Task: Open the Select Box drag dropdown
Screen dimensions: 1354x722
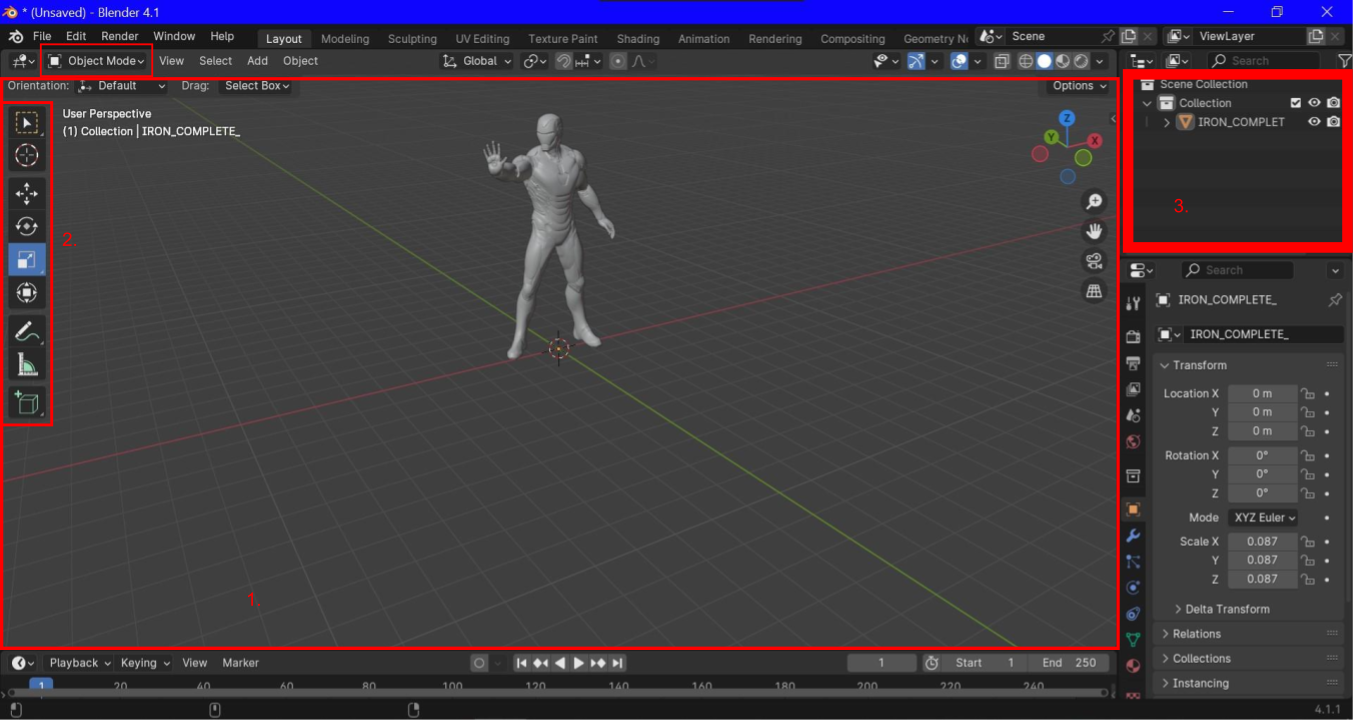Action: 257,86
